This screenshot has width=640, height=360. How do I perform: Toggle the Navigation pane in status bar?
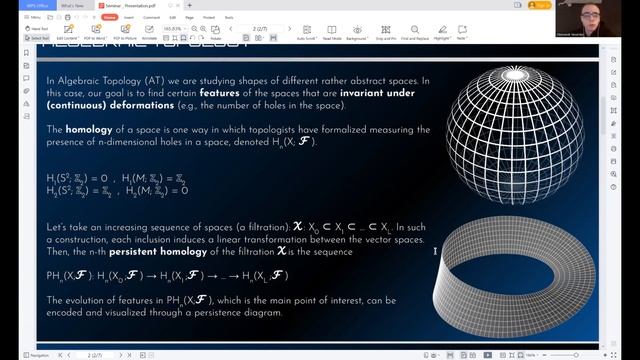click(36, 355)
